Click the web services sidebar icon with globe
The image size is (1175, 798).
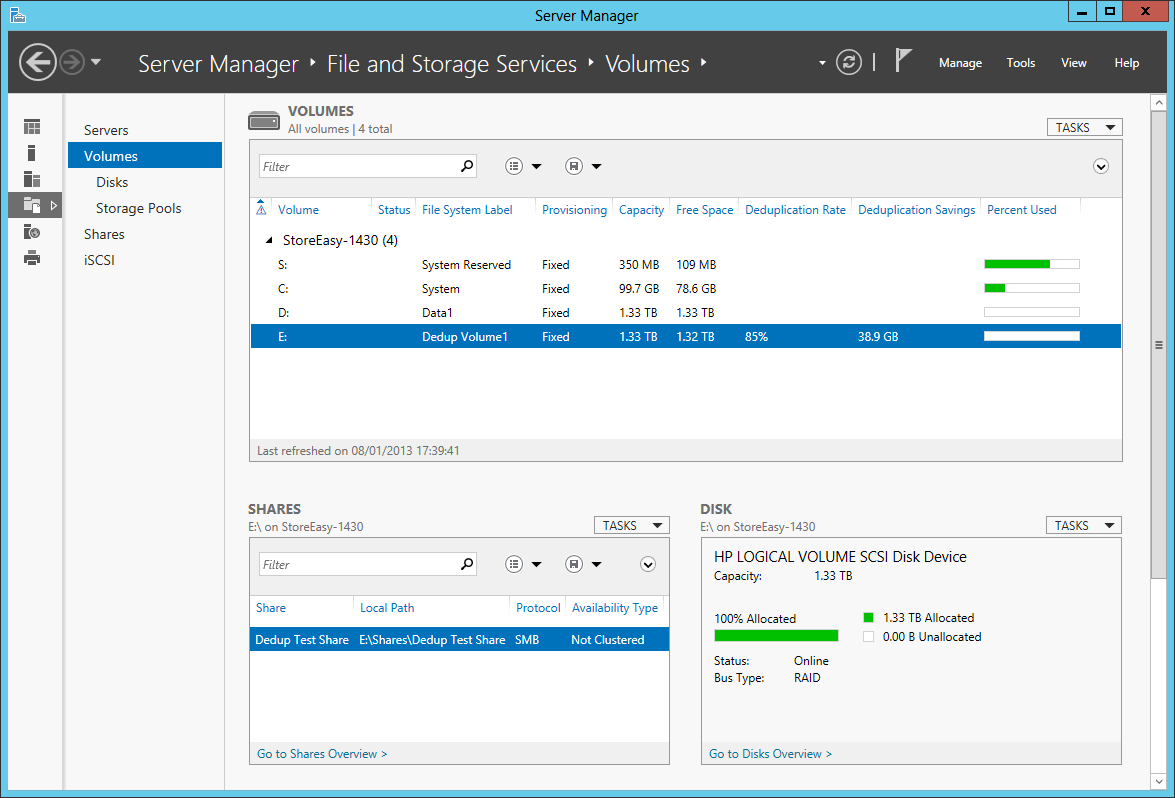[x=31, y=231]
